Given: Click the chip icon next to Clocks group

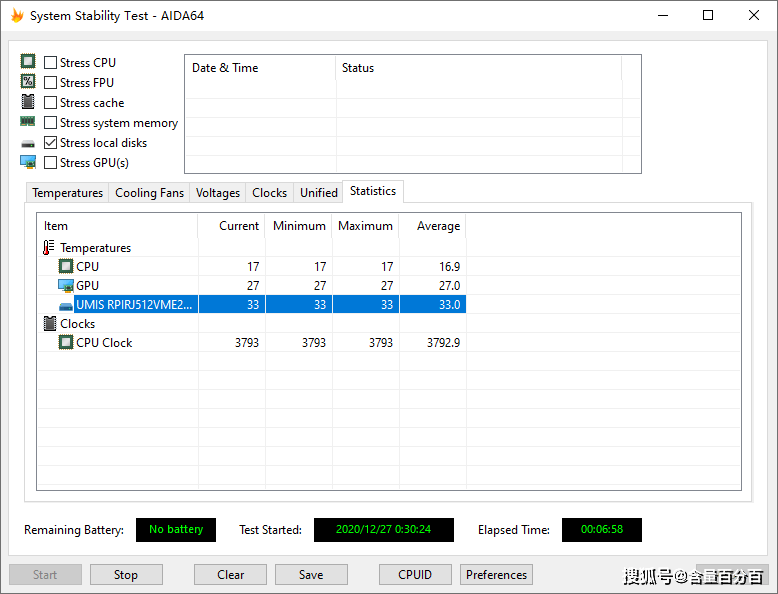Looking at the screenshot, I should pos(50,324).
